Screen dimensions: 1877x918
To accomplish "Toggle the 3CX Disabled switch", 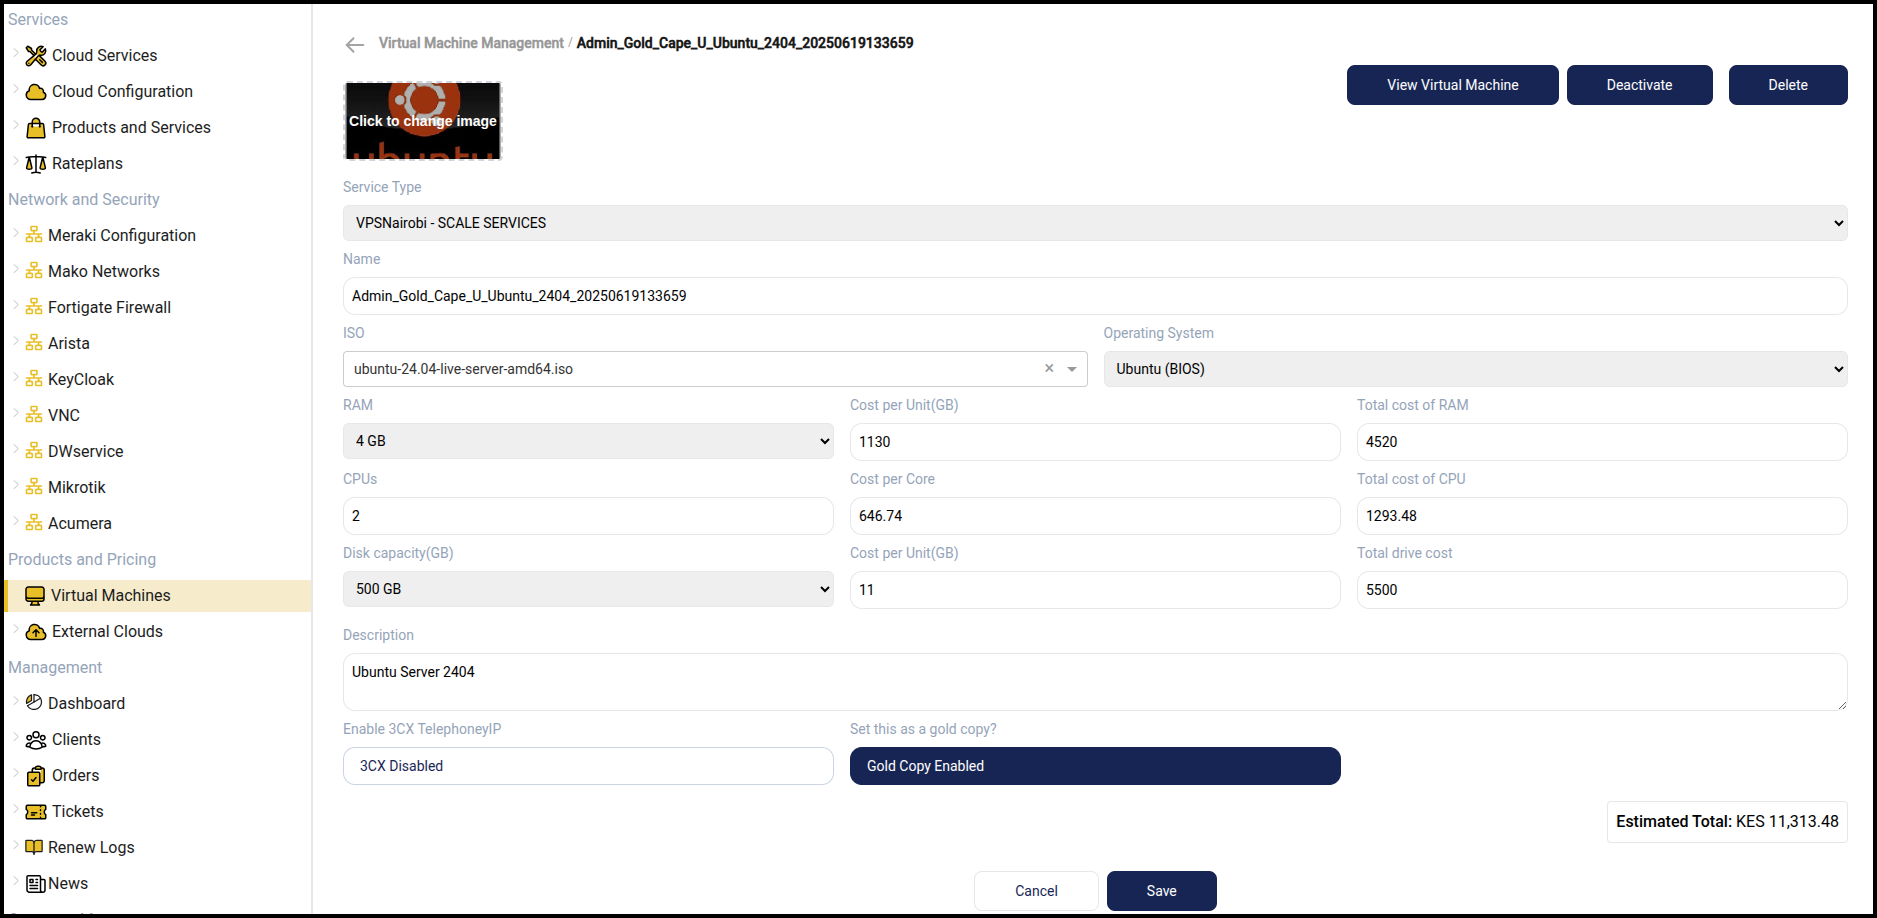I will [x=588, y=766].
